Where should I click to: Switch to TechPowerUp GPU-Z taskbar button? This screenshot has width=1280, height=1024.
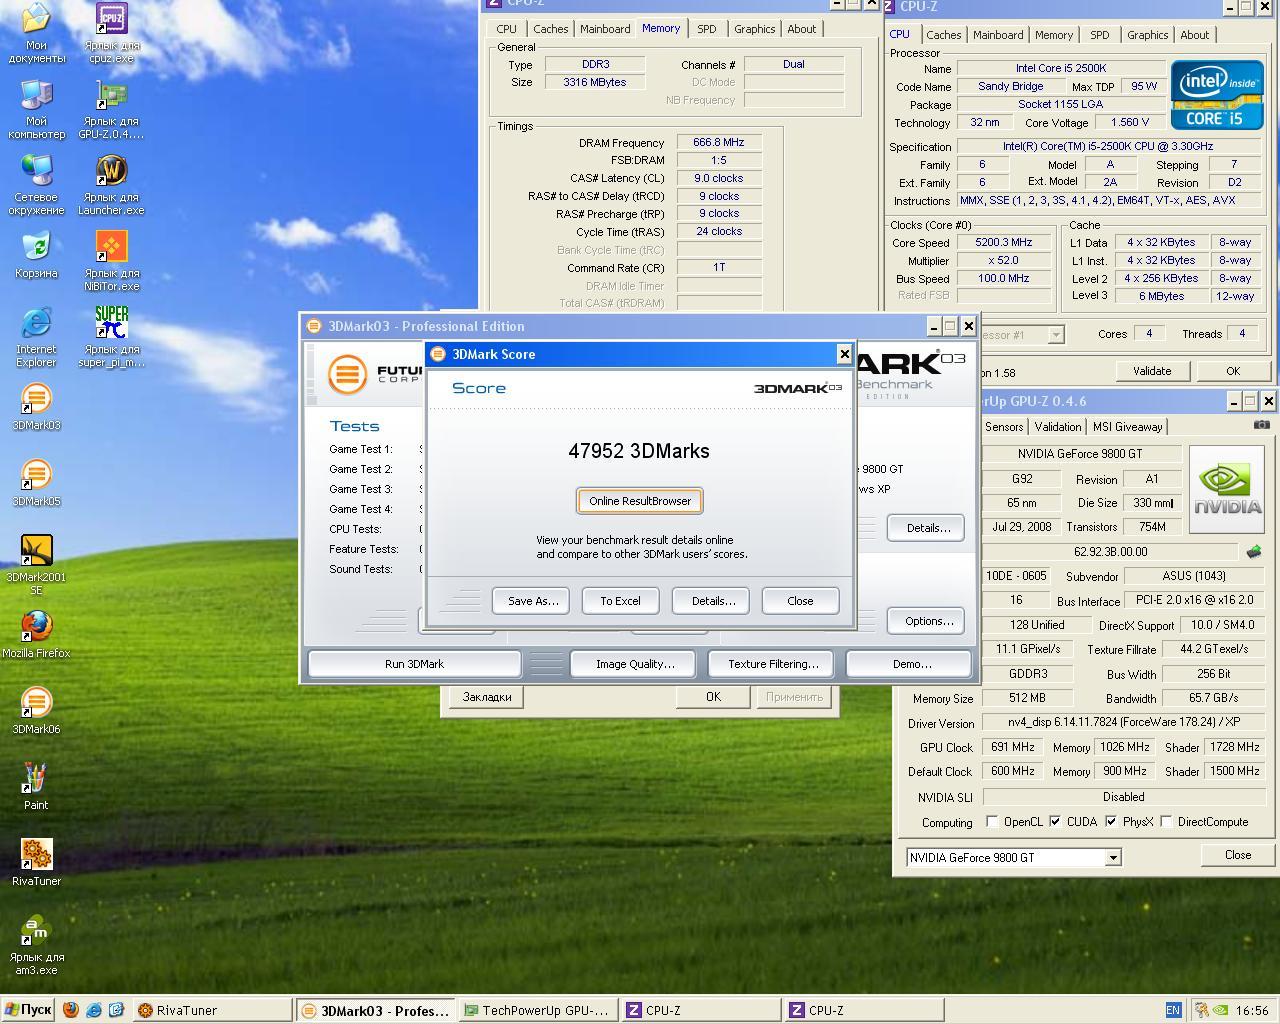click(538, 1011)
